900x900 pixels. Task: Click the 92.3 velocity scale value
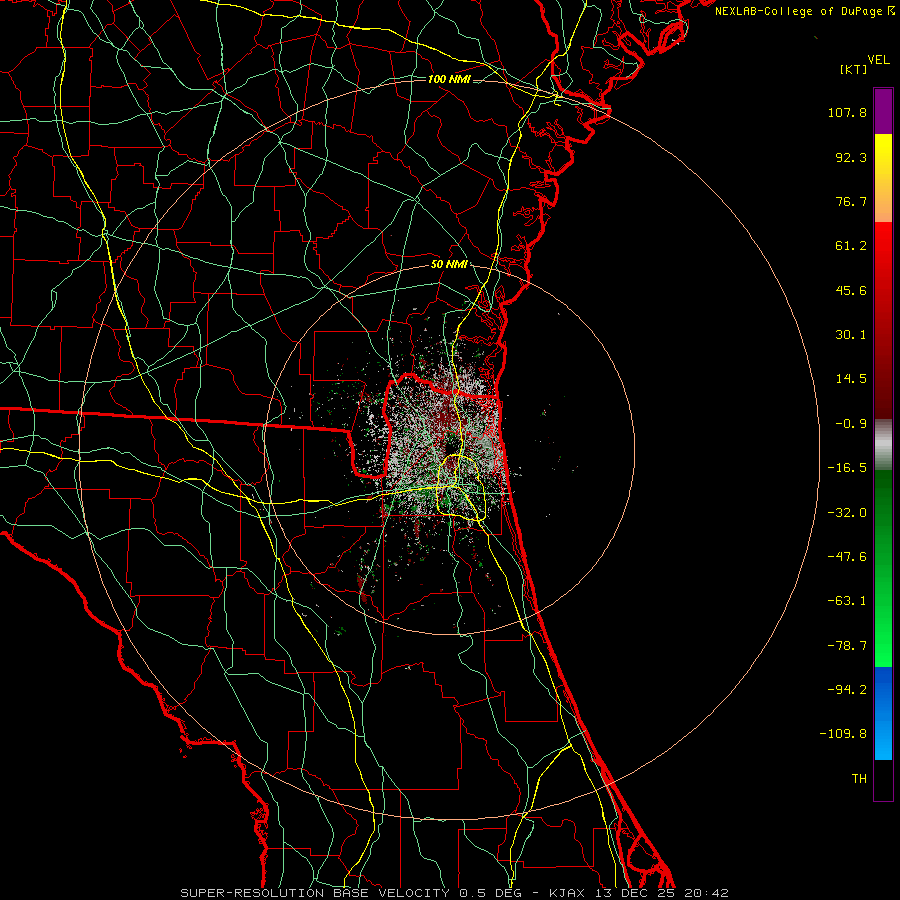pos(851,157)
